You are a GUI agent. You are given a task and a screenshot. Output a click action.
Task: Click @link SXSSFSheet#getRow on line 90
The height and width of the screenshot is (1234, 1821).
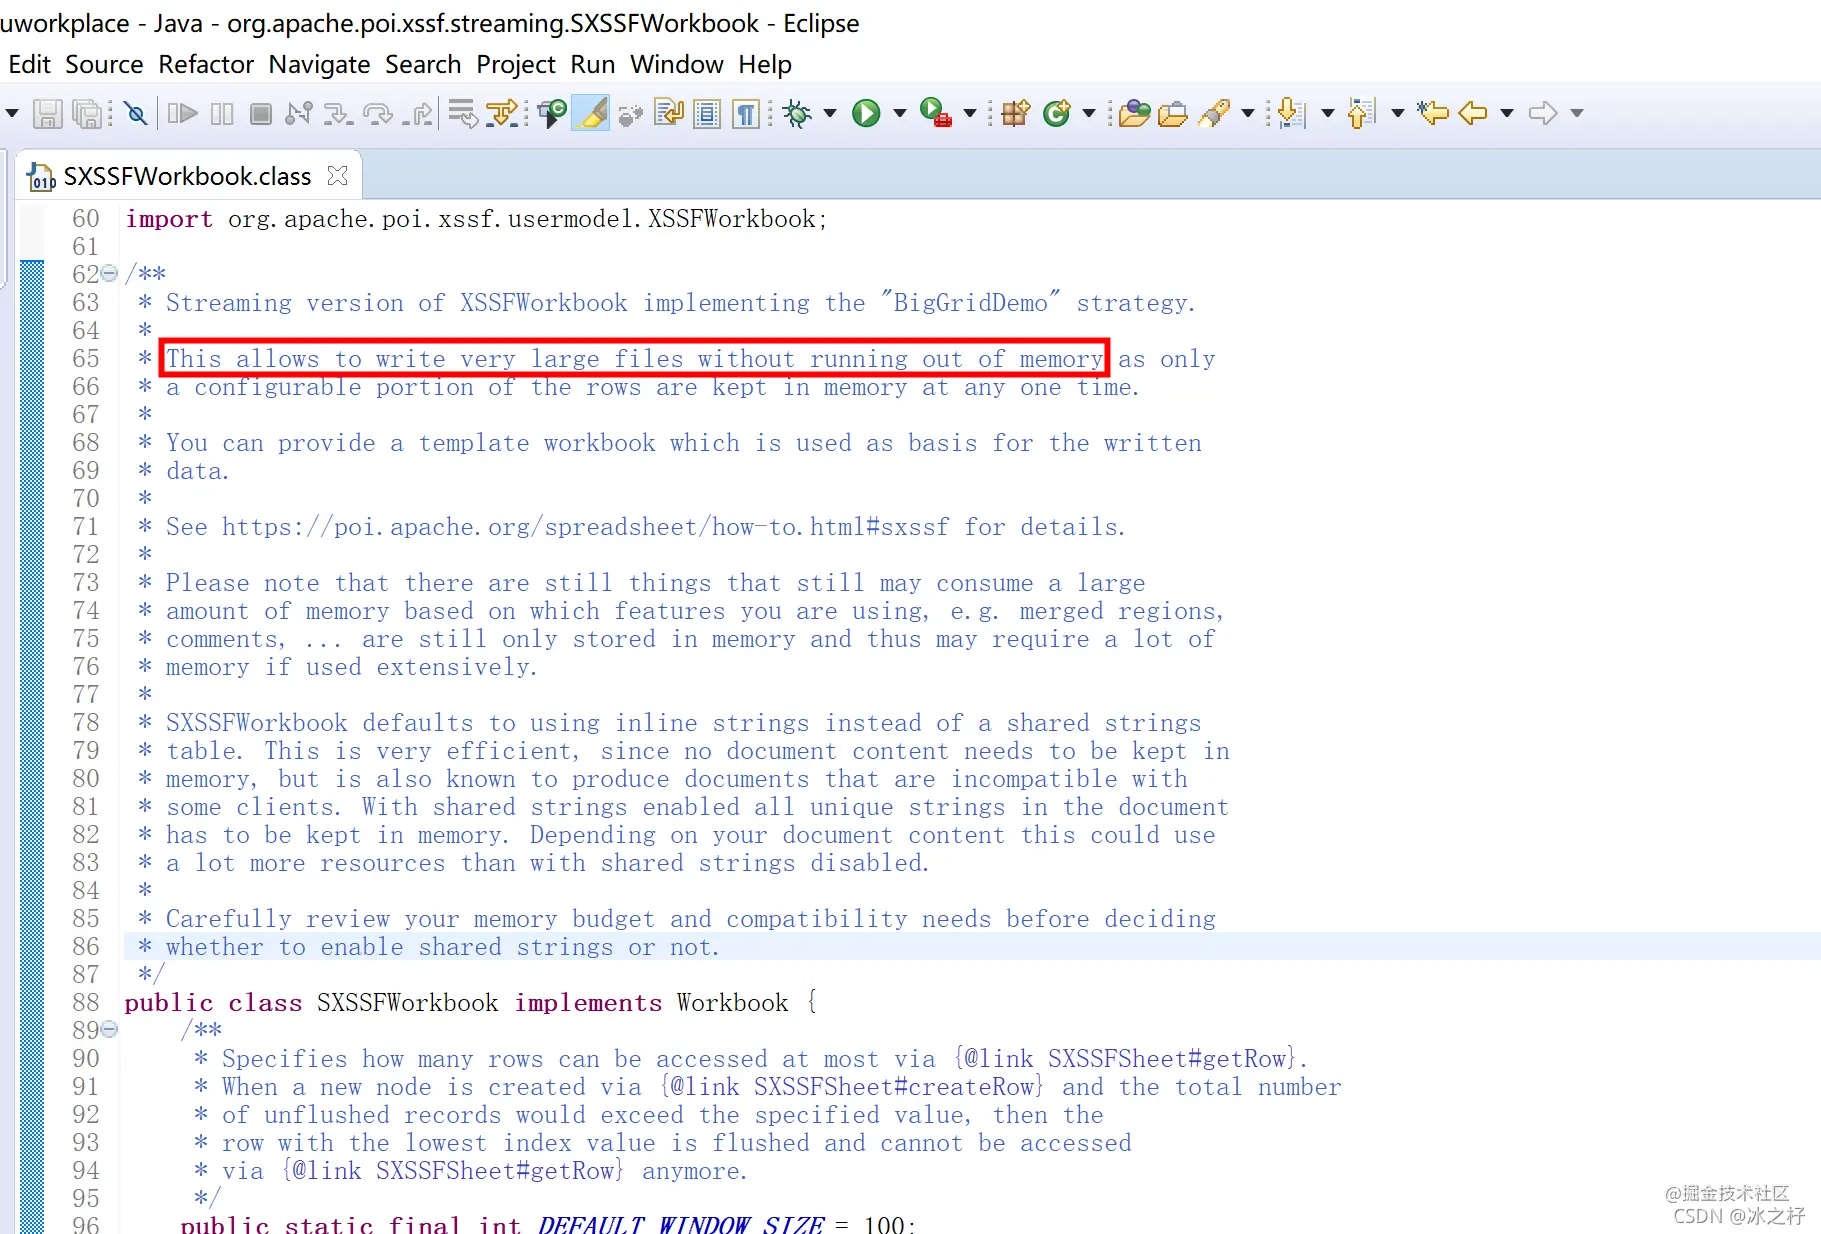click(x=1125, y=1059)
